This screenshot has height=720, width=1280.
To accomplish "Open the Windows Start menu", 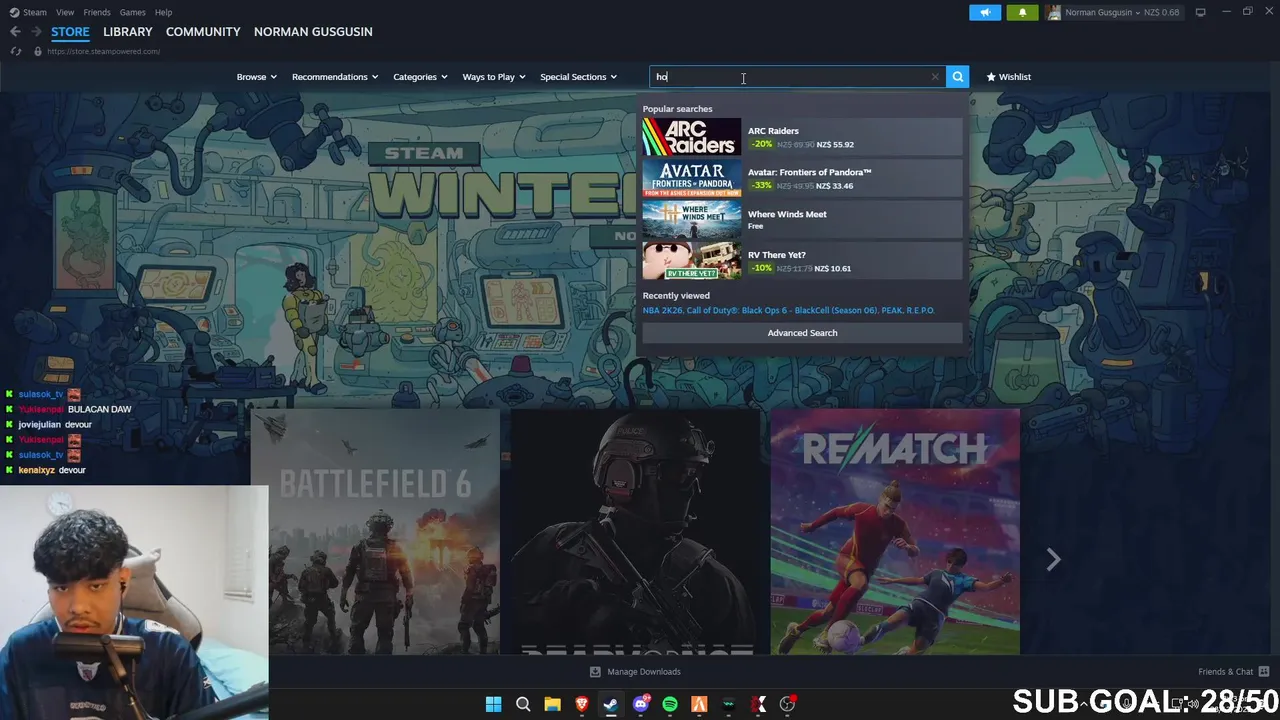I will pyautogui.click(x=493, y=704).
